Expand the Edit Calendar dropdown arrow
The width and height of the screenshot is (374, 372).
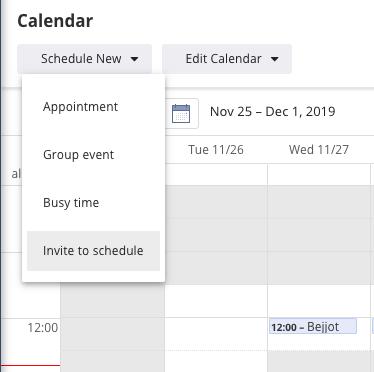point(275,59)
